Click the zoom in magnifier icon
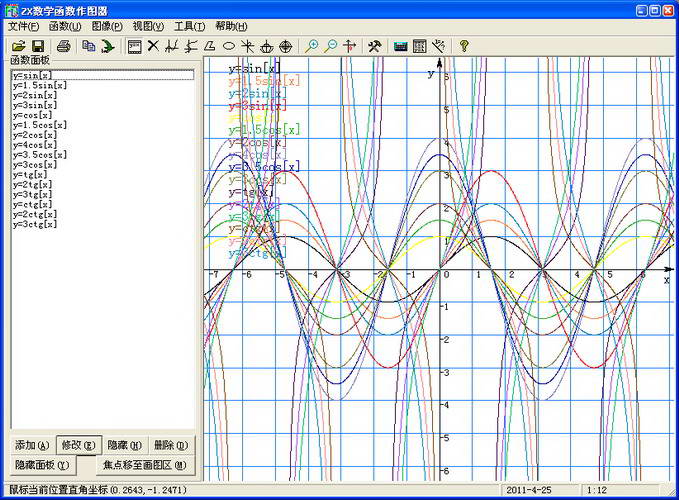The height and width of the screenshot is (500, 679). pyautogui.click(x=311, y=46)
